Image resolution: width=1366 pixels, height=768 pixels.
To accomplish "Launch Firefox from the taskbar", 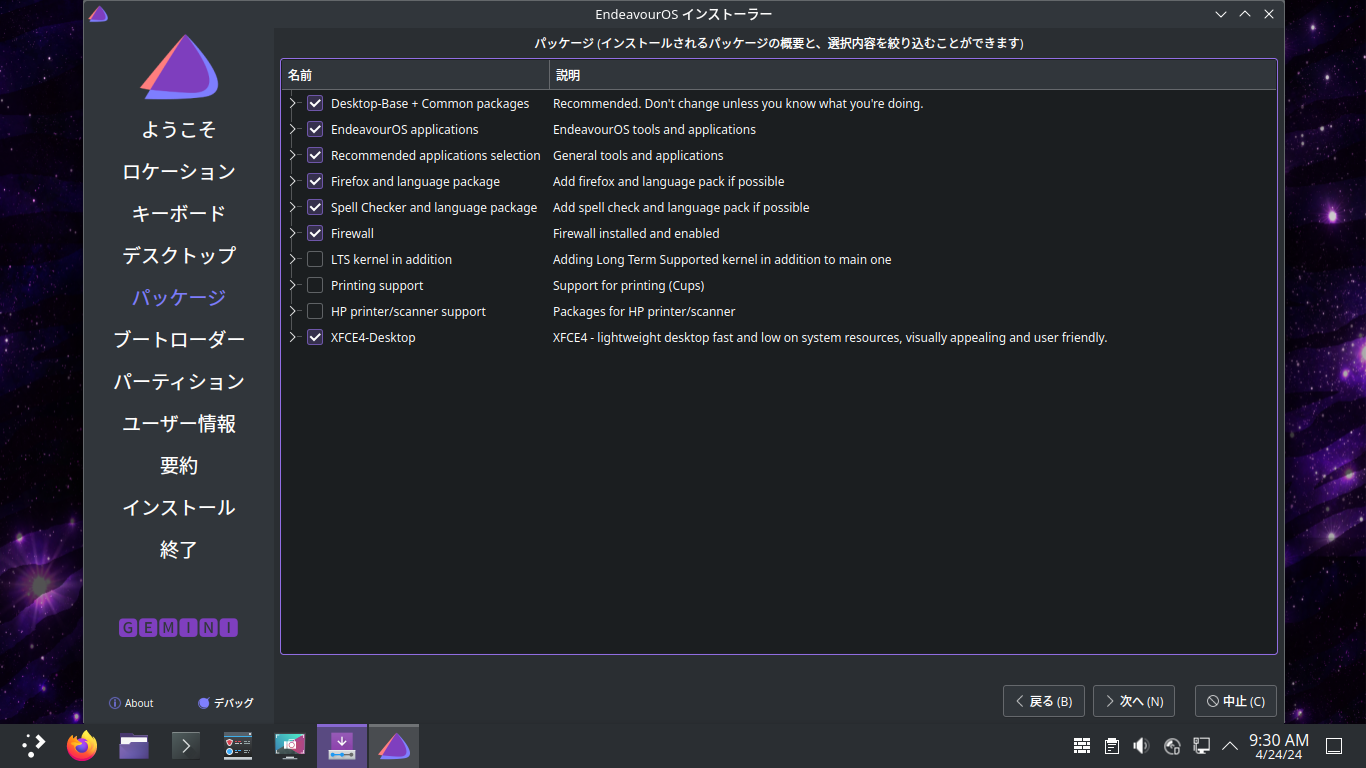I will 82,745.
